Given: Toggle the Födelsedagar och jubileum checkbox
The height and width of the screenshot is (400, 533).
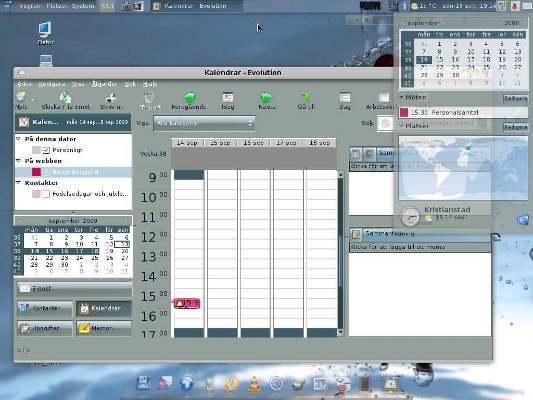Looking at the screenshot, I should click(x=46, y=194).
